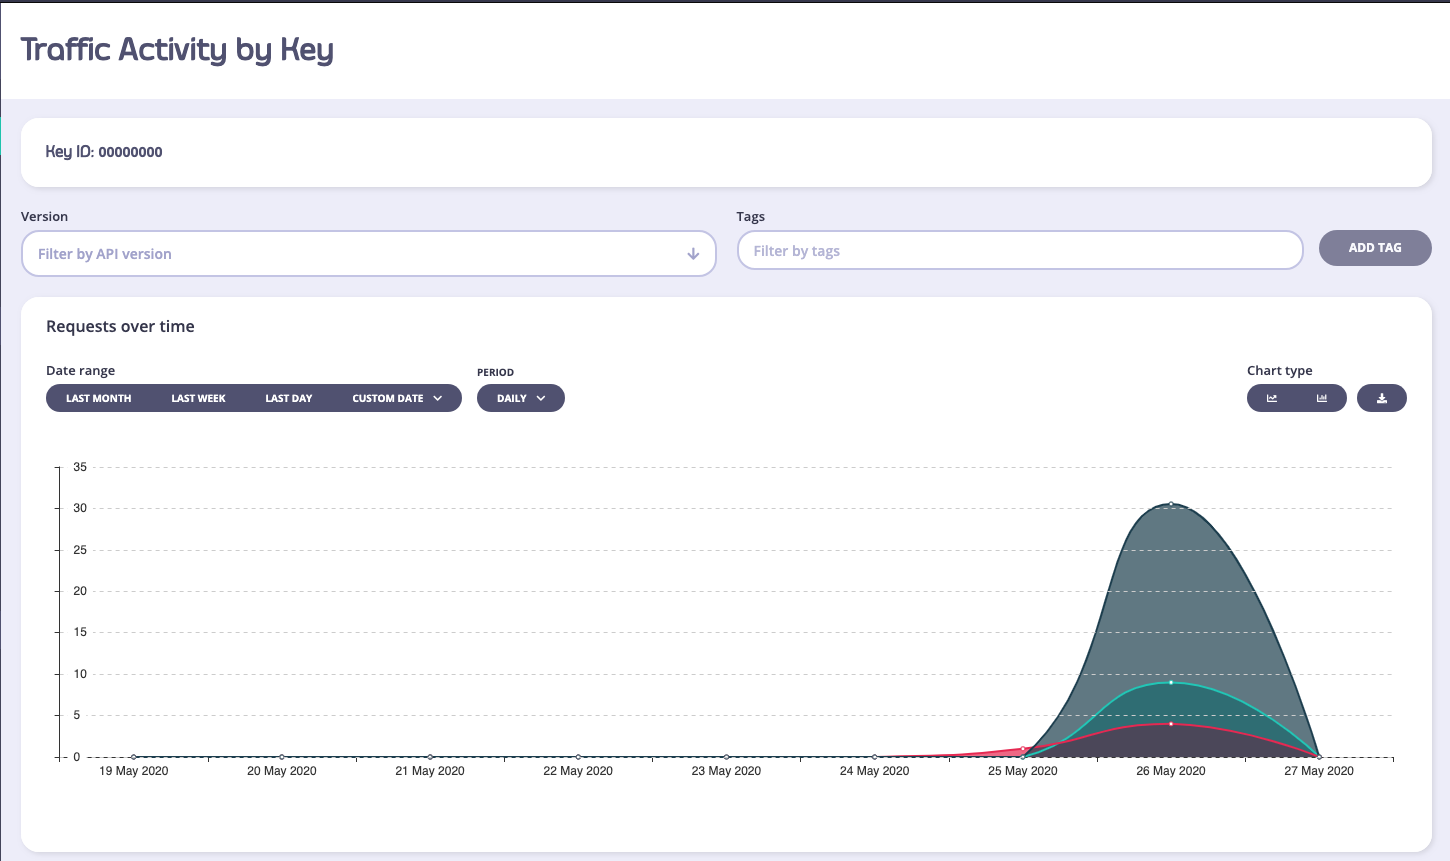Select the Key ID: 00000000 panel
Viewport: 1450px width, 861px height.
103,152
